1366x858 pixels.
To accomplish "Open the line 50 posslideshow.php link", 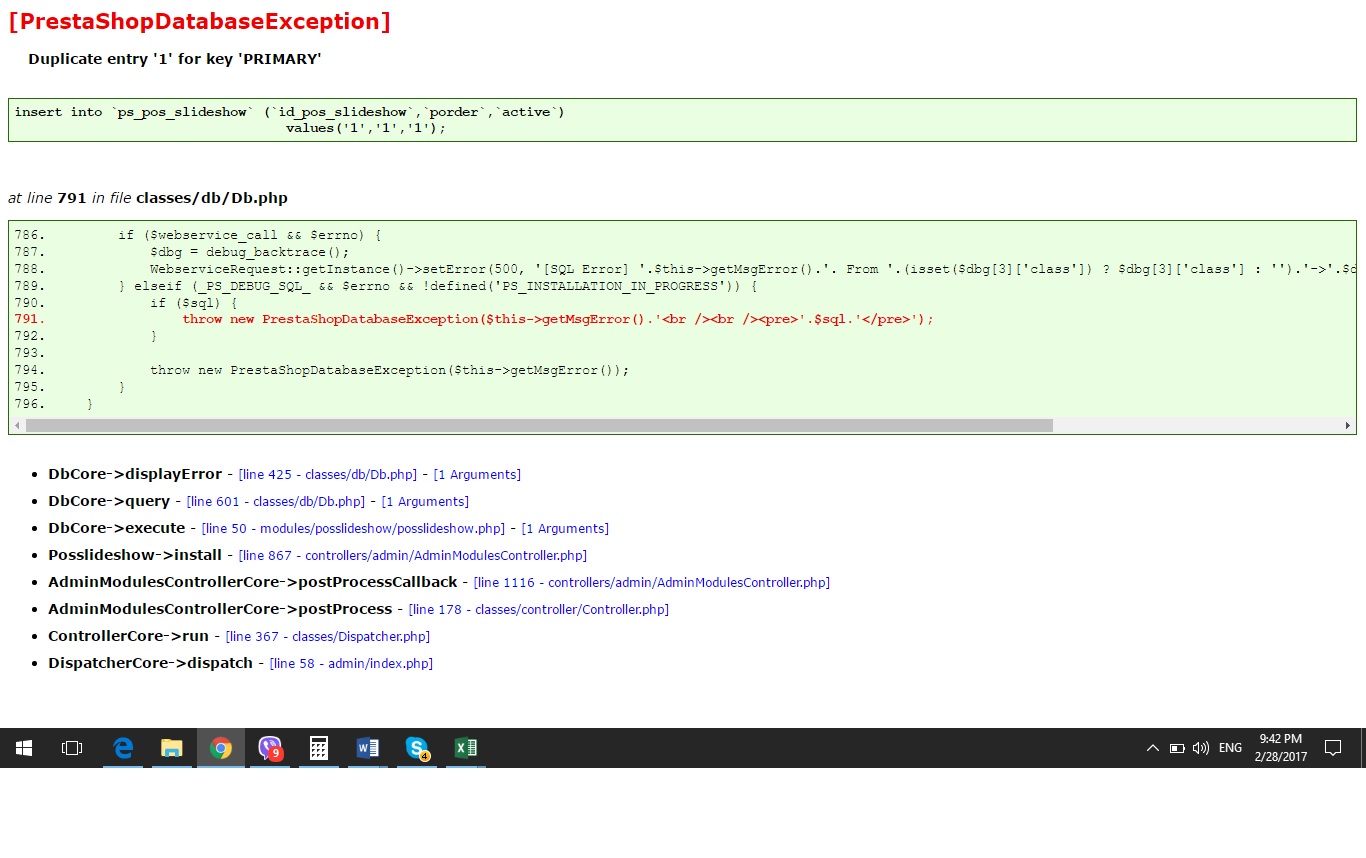I will 355,529.
